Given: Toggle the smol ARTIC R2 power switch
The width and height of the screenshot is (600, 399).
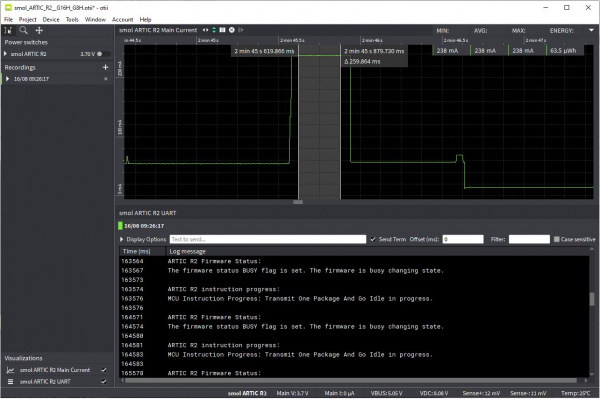Looking at the screenshot, I should click(x=103, y=54).
